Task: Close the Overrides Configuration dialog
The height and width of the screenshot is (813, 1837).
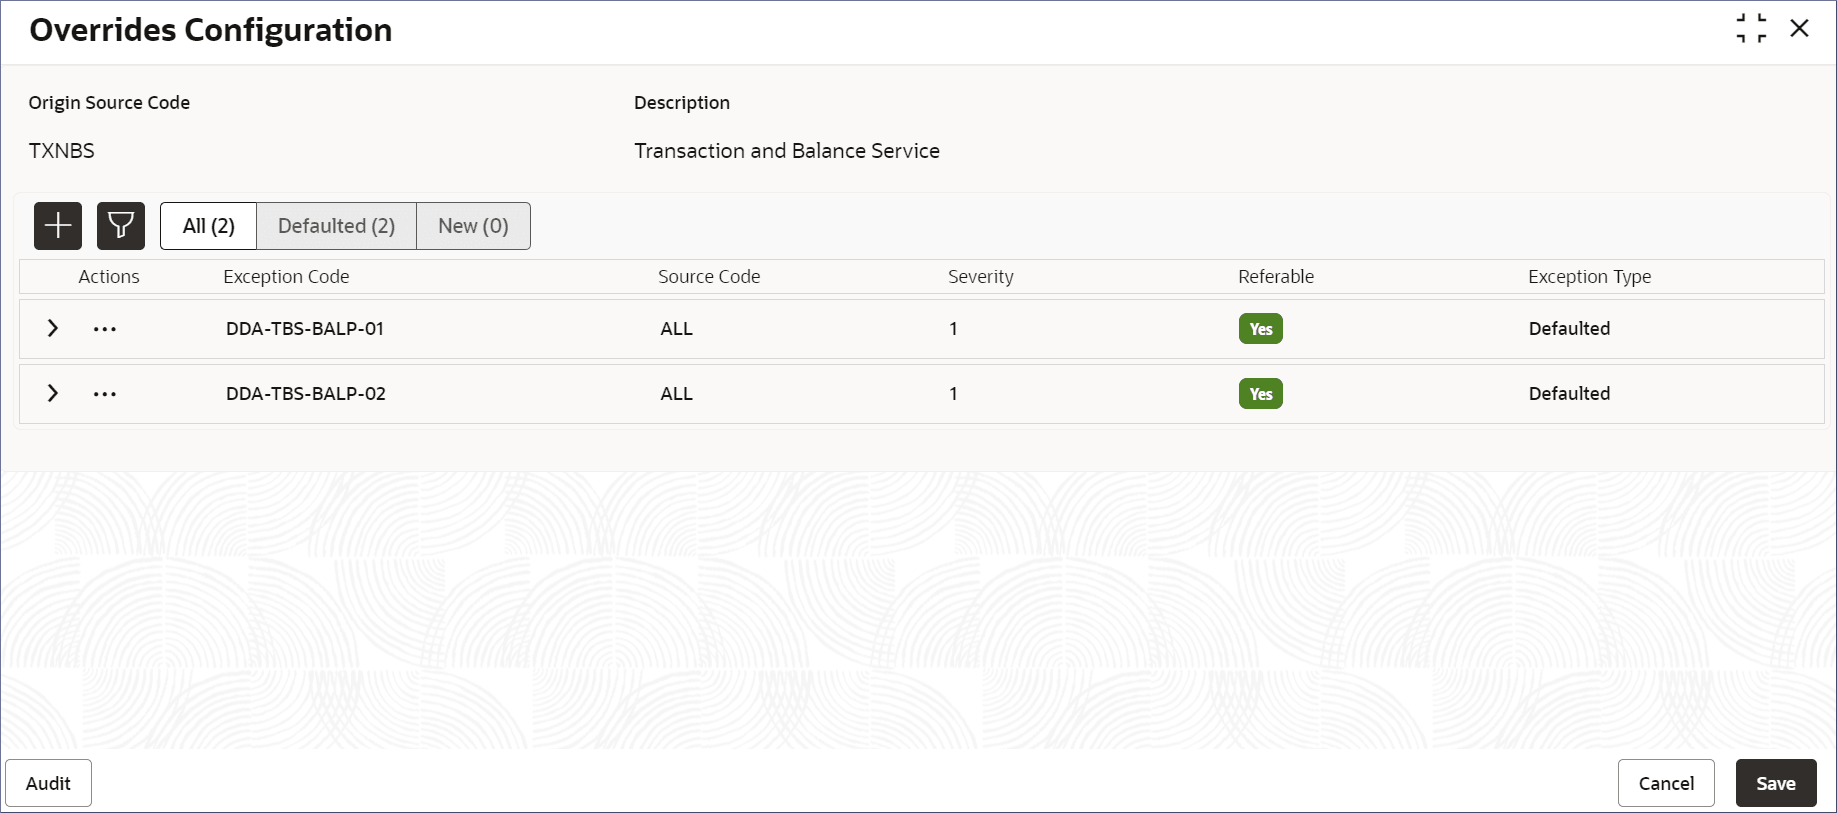Action: coord(1799,29)
